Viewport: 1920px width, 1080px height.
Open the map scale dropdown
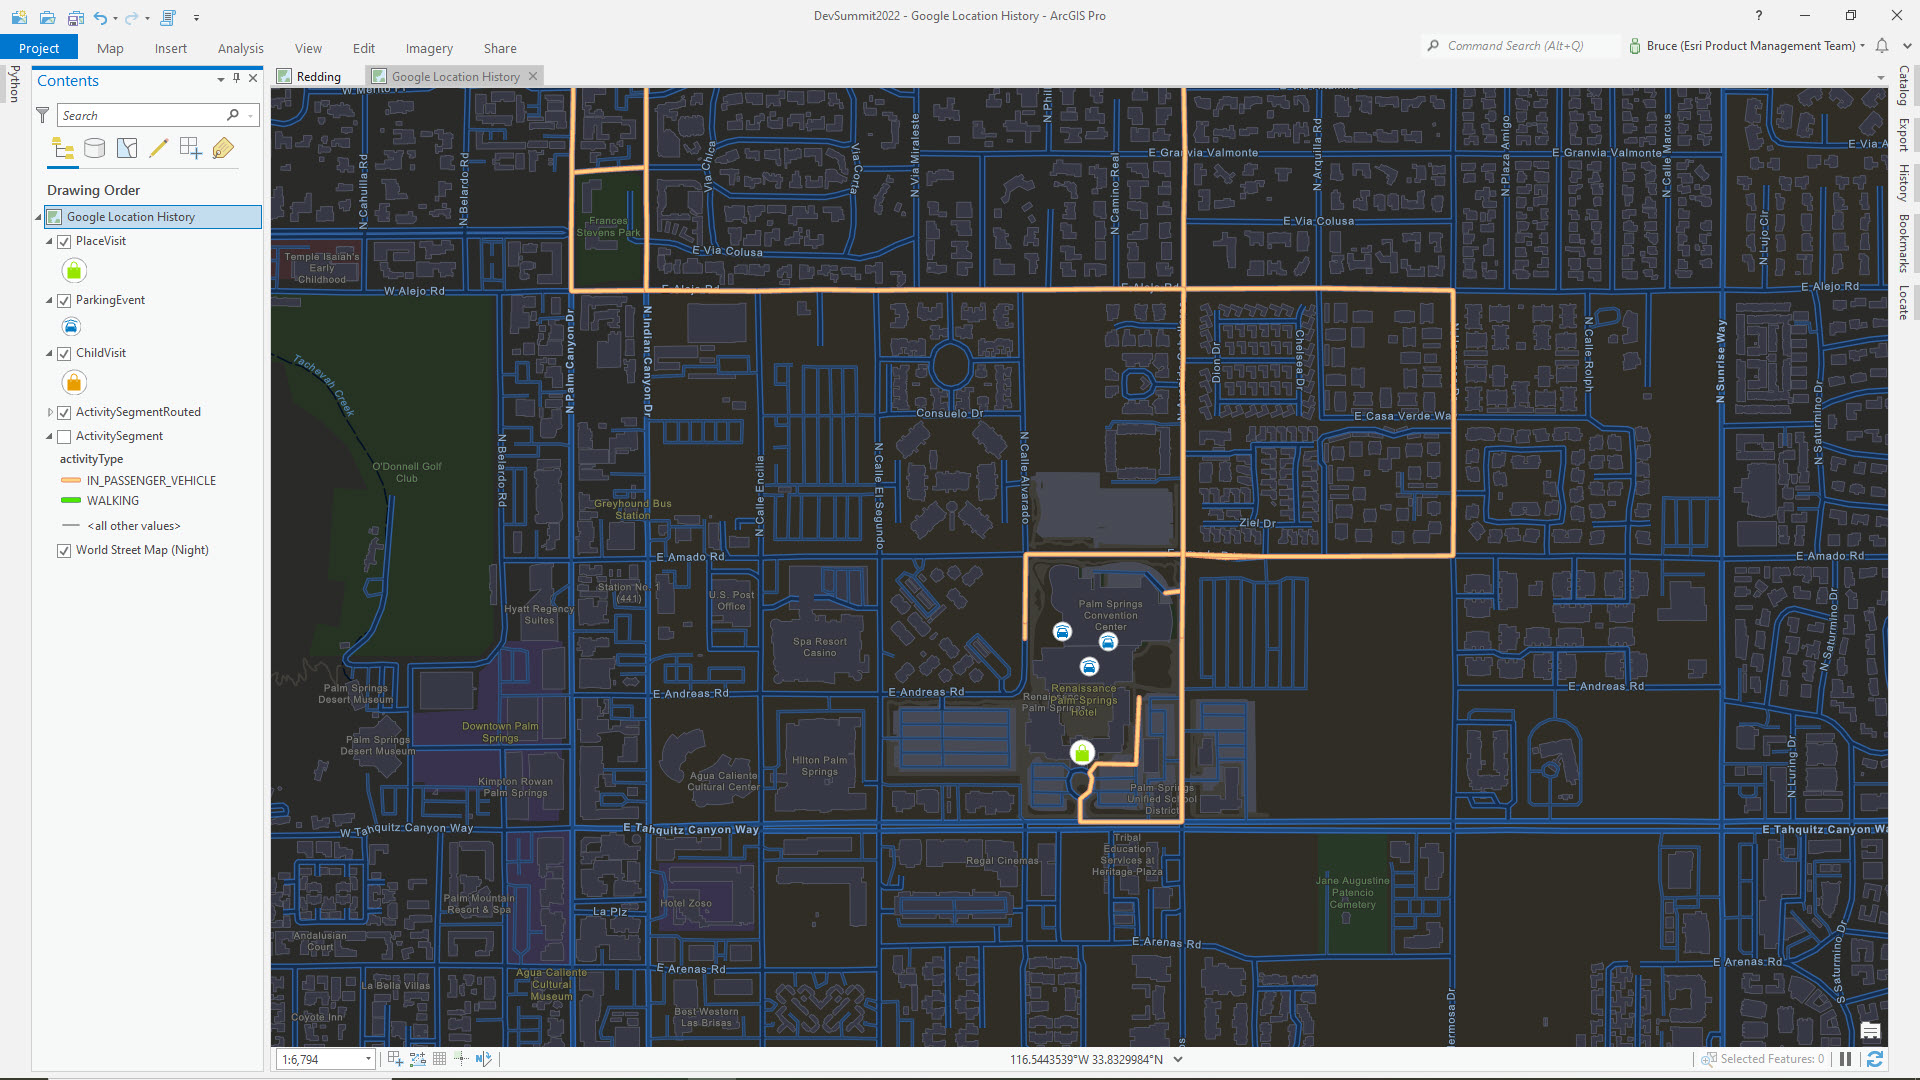tap(367, 1058)
